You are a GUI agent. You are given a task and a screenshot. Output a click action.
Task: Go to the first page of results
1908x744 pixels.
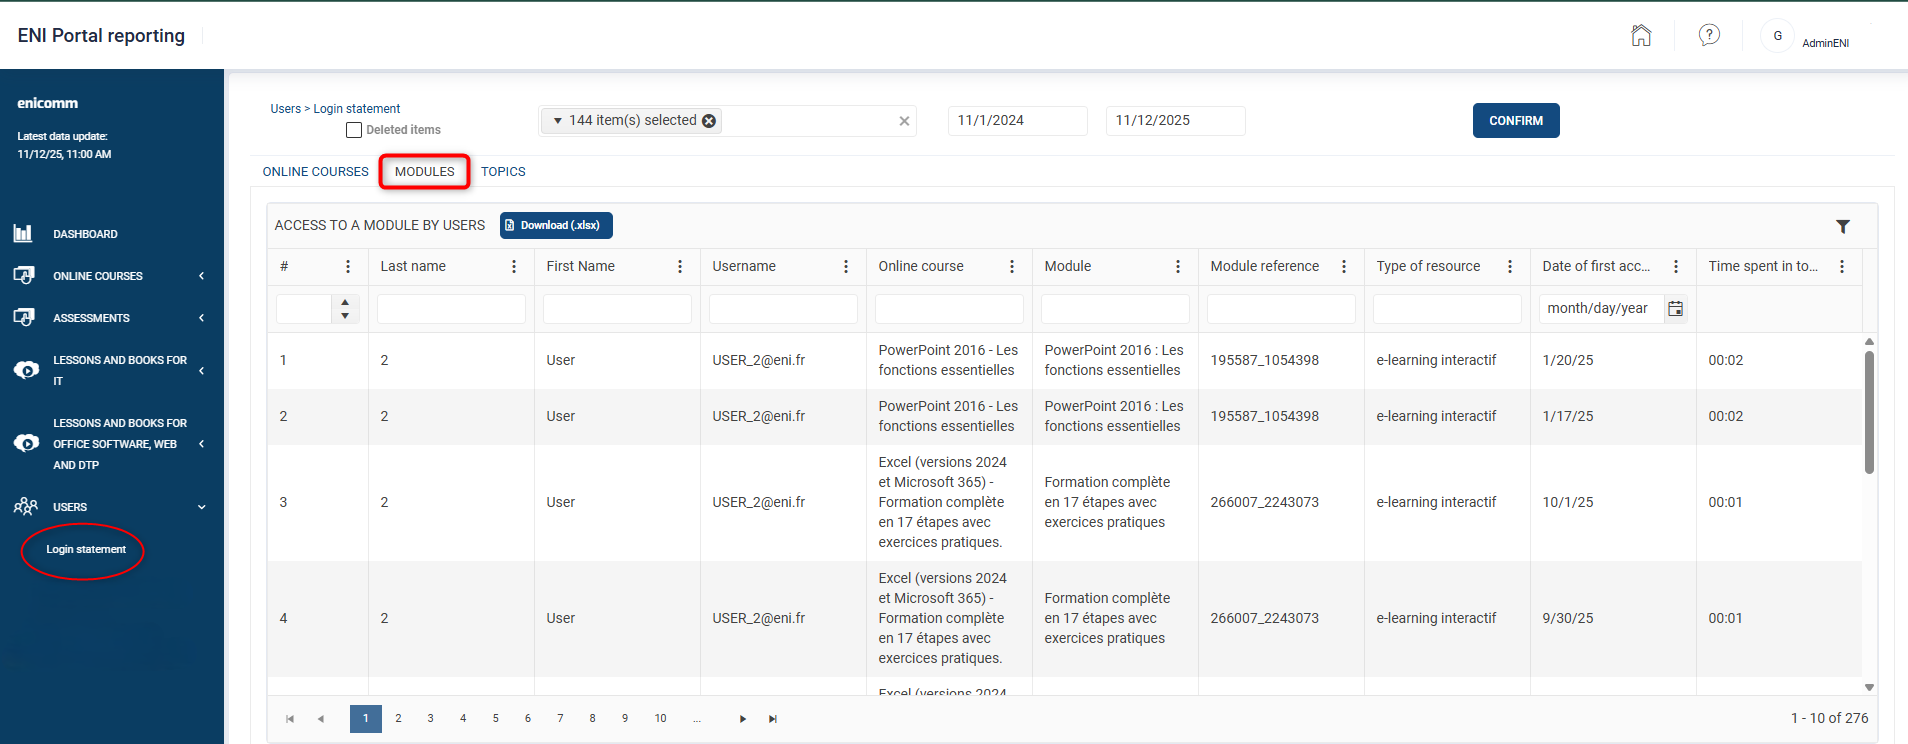(290, 719)
